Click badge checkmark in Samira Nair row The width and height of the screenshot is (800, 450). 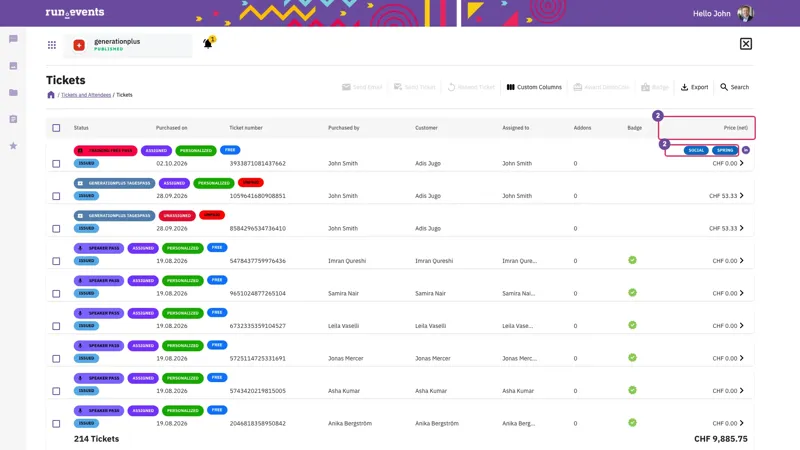(x=632, y=293)
